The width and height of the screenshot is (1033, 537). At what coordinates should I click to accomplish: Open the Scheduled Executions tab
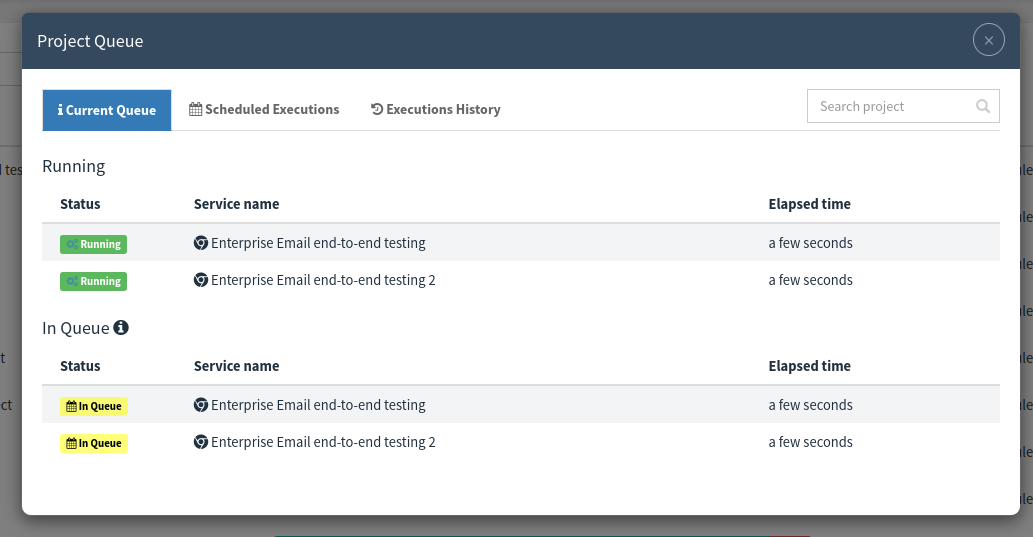pos(264,109)
